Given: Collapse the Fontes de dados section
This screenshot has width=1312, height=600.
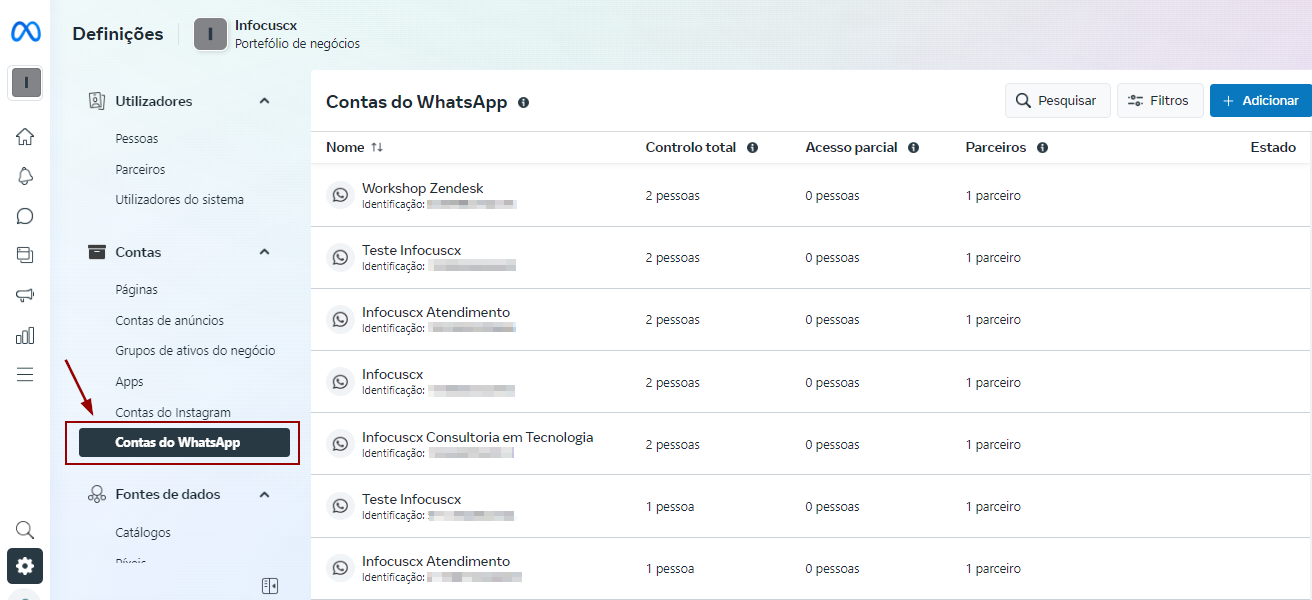Looking at the screenshot, I should coord(264,494).
